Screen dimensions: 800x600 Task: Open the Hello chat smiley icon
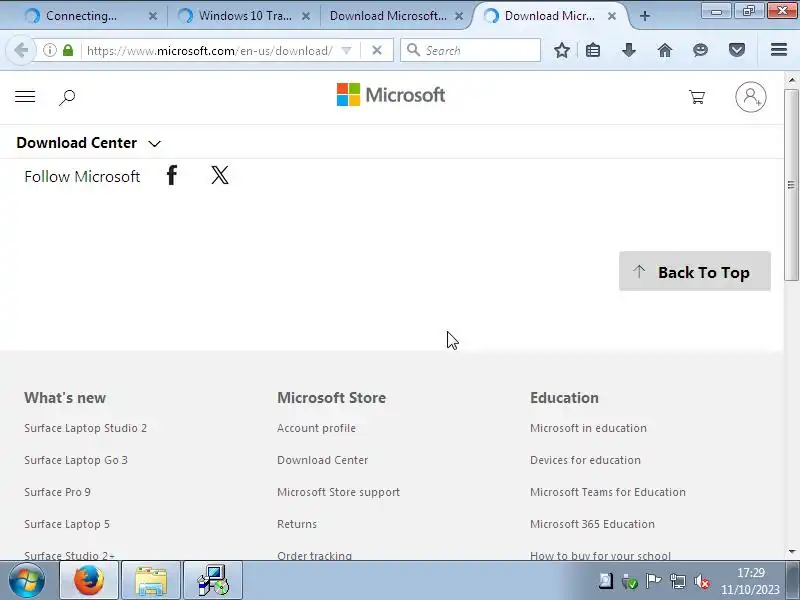(701, 50)
